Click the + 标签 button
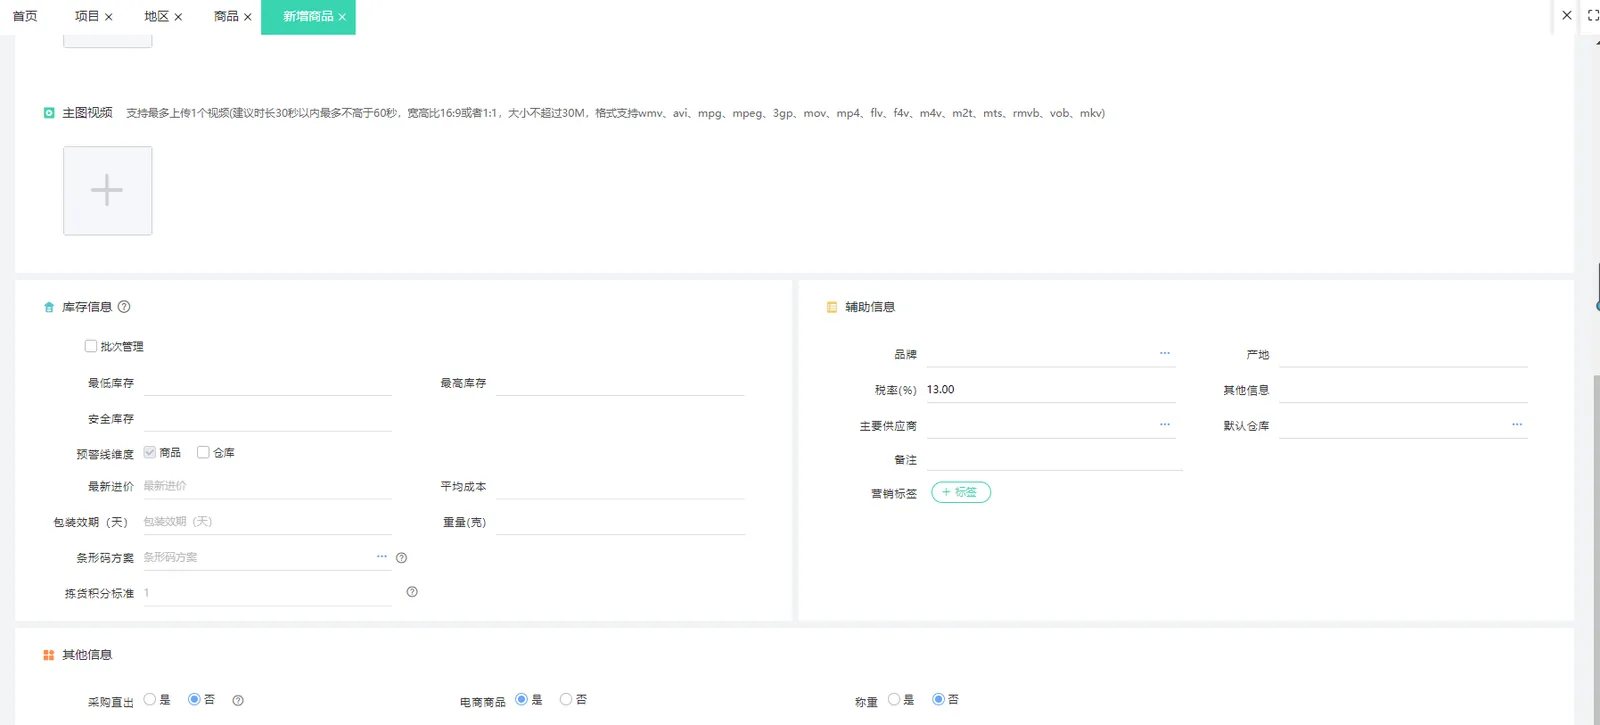This screenshot has width=1600, height=725. tap(961, 492)
